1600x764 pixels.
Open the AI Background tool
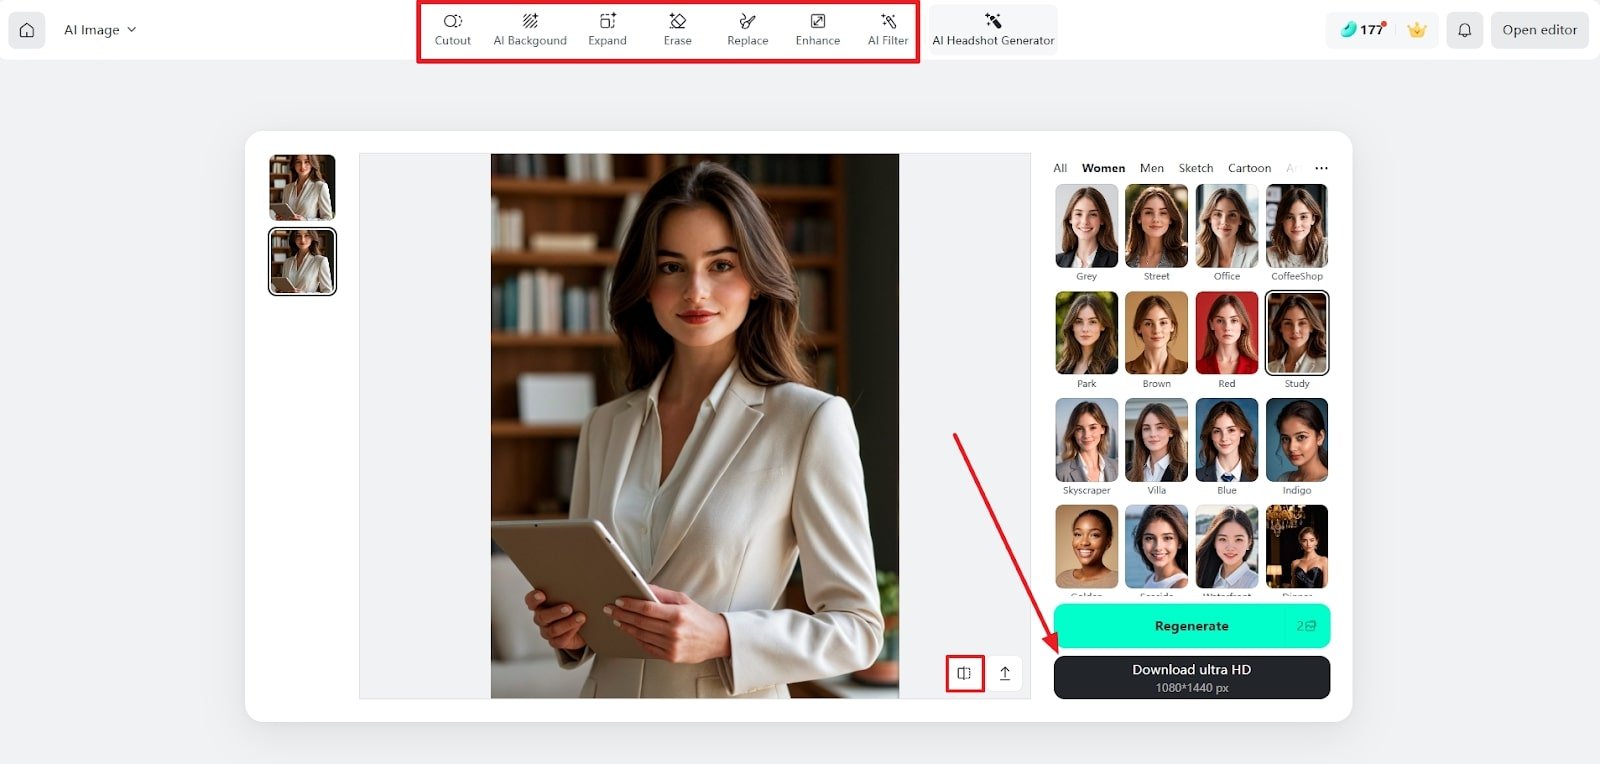[x=530, y=30]
